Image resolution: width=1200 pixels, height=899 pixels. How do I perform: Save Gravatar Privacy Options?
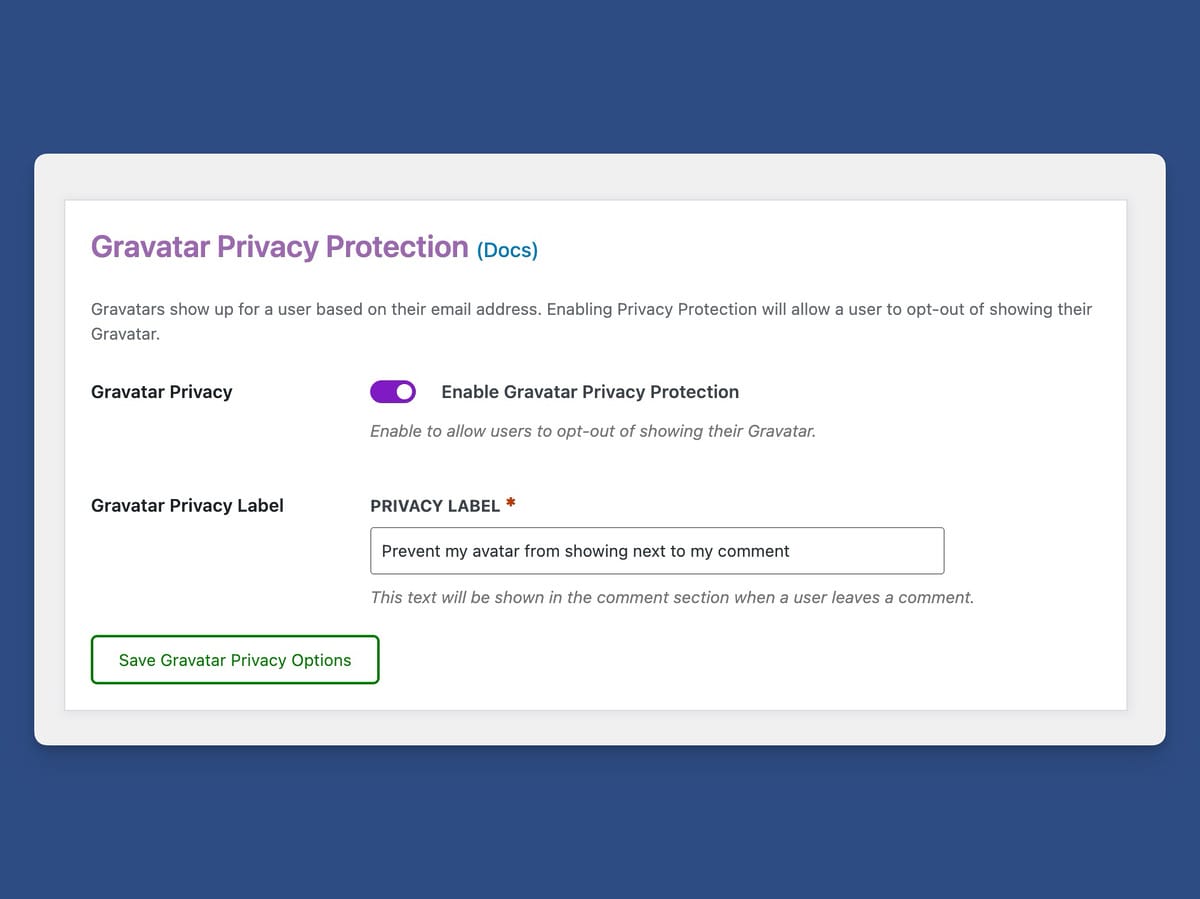coord(235,660)
